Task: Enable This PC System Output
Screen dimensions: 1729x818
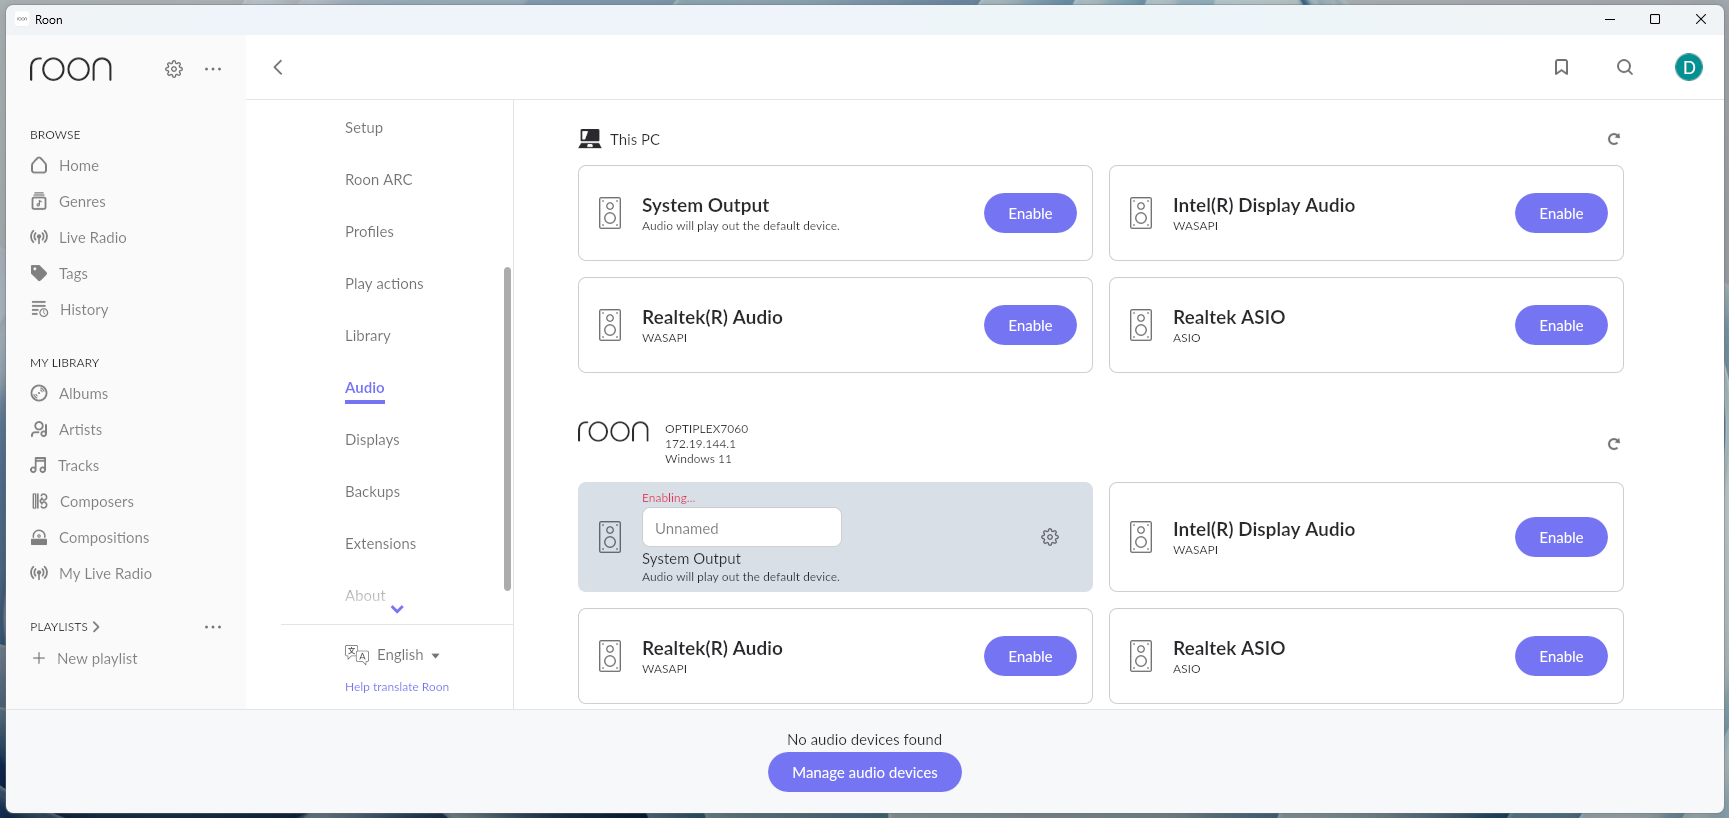Action: click(x=1030, y=213)
